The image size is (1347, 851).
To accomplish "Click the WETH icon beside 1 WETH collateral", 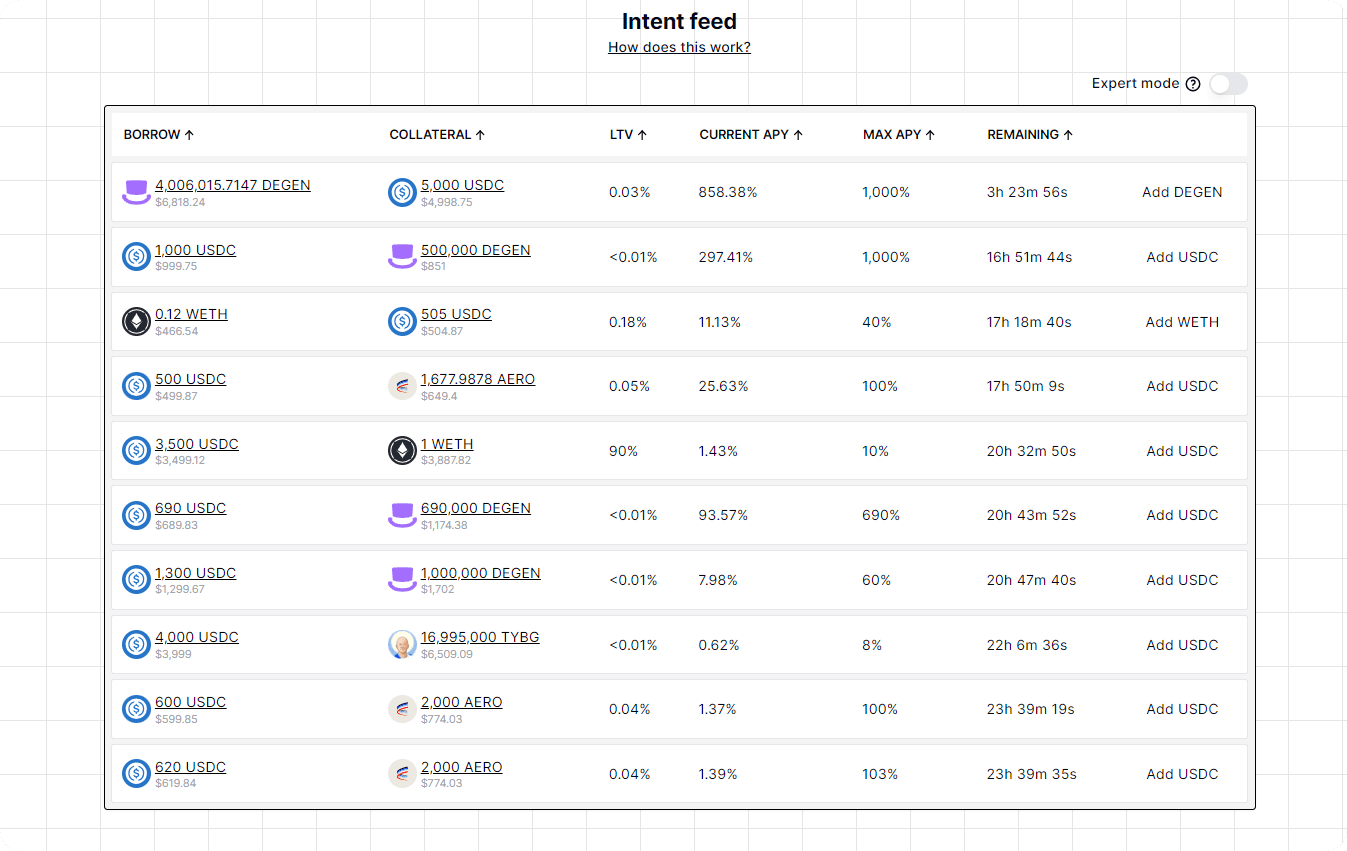I will pyautogui.click(x=402, y=451).
